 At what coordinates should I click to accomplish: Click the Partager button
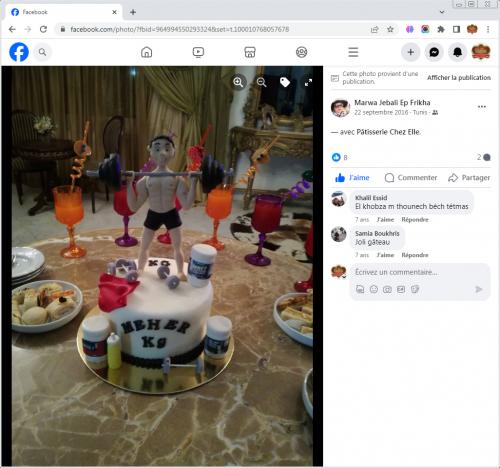[x=469, y=178]
